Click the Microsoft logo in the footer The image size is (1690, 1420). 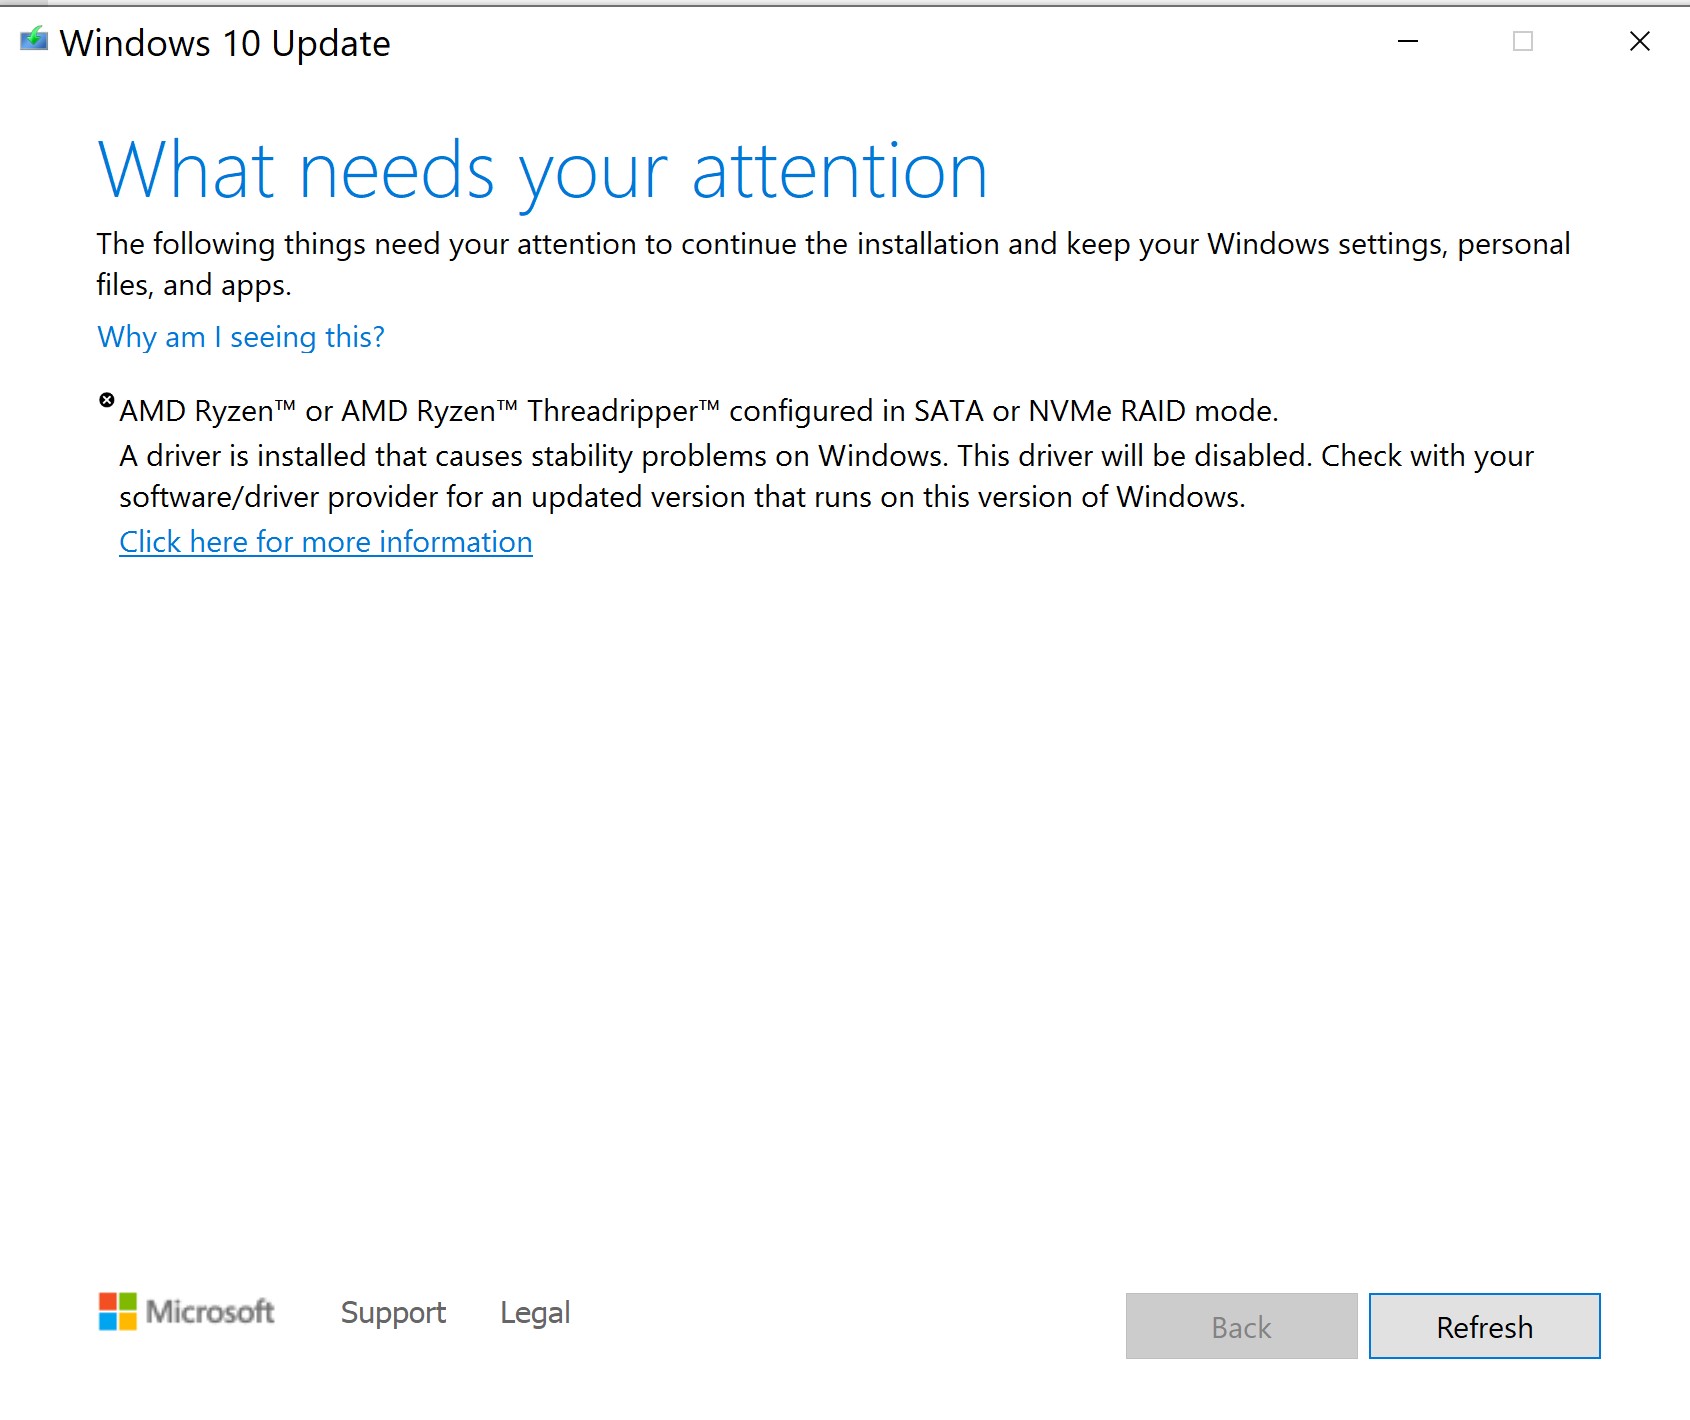[x=187, y=1311]
